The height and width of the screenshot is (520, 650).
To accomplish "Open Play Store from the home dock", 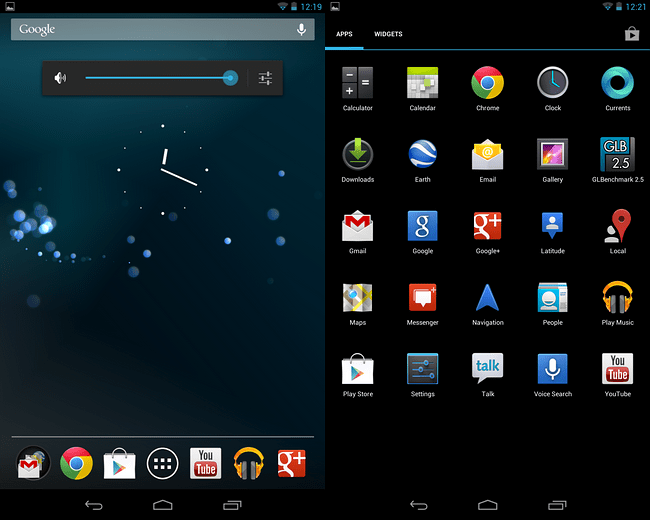I will tap(119, 463).
